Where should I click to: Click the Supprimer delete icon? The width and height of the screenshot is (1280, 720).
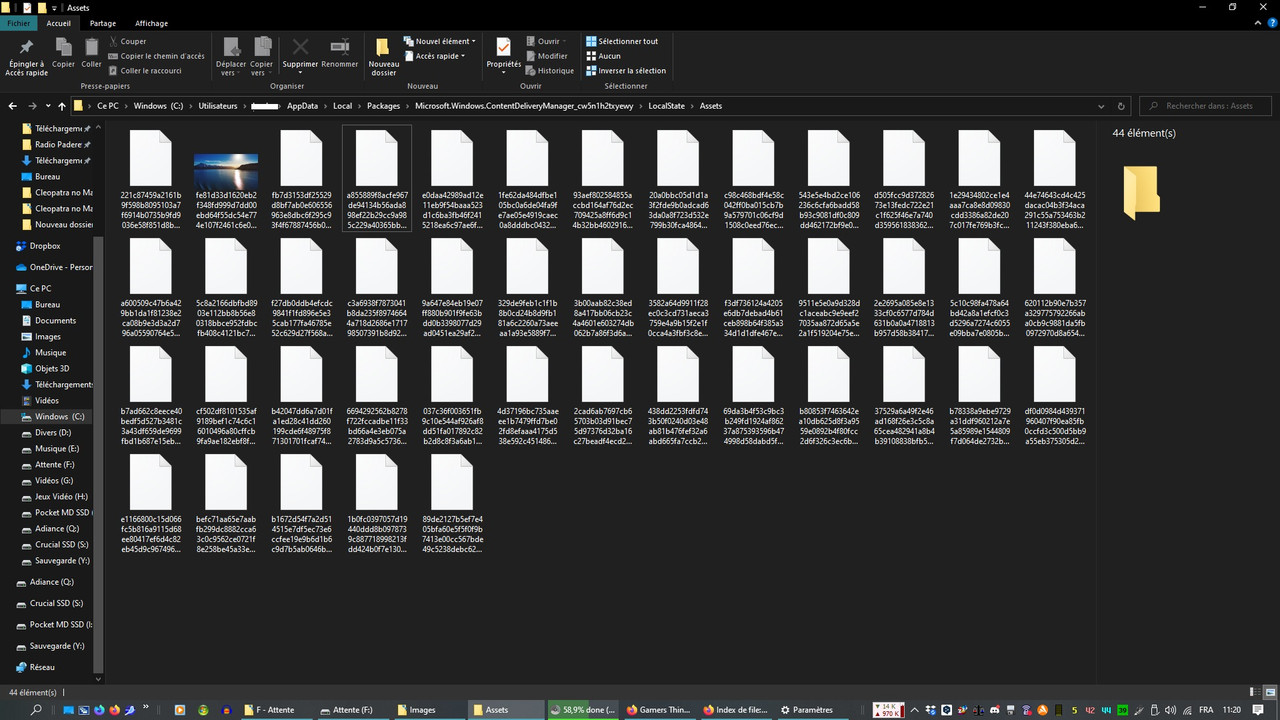pyautogui.click(x=300, y=53)
